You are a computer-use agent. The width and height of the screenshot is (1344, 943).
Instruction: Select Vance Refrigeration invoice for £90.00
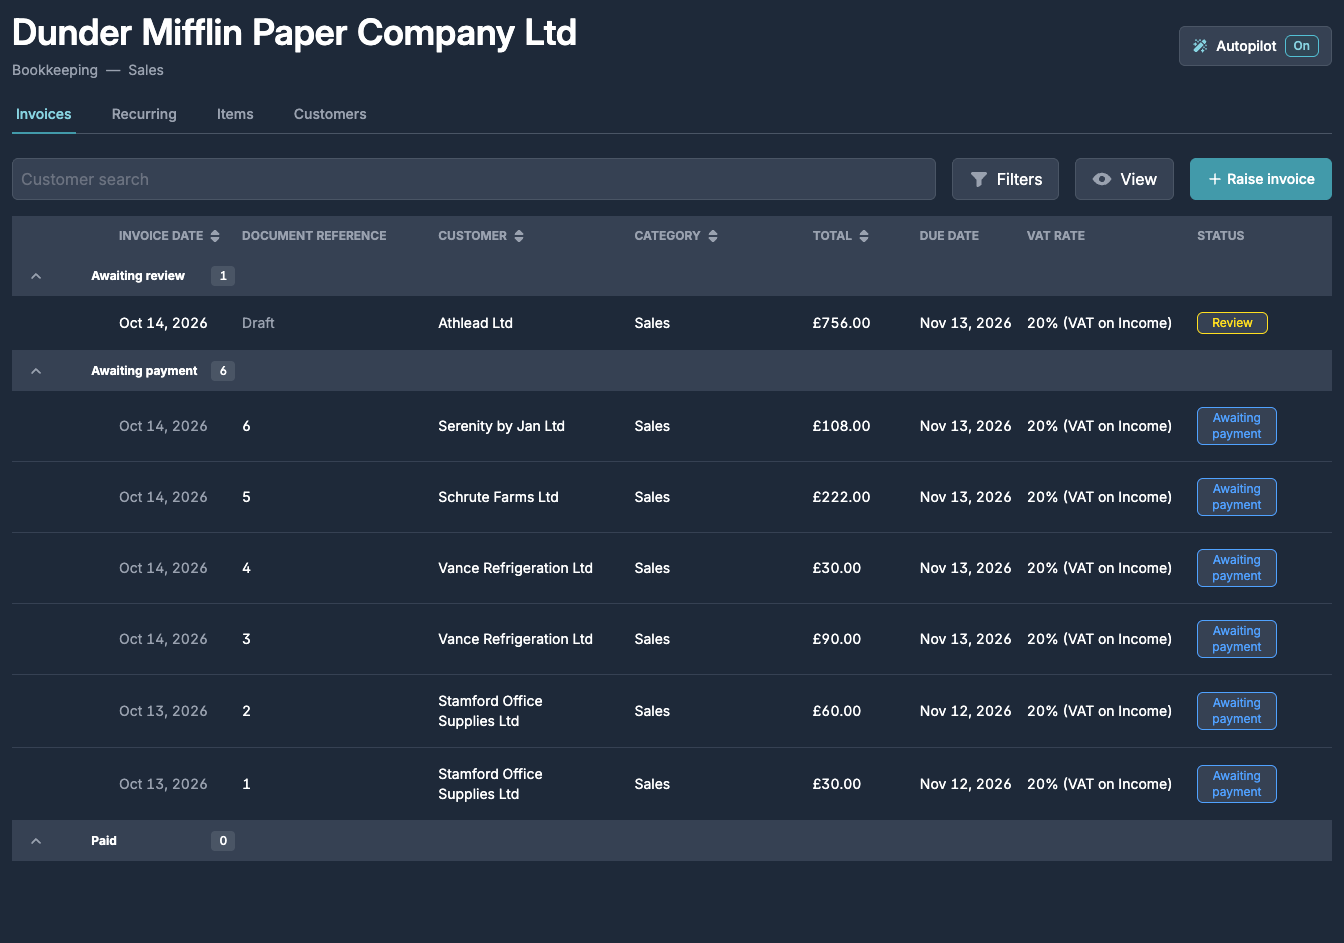tap(672, 639)
